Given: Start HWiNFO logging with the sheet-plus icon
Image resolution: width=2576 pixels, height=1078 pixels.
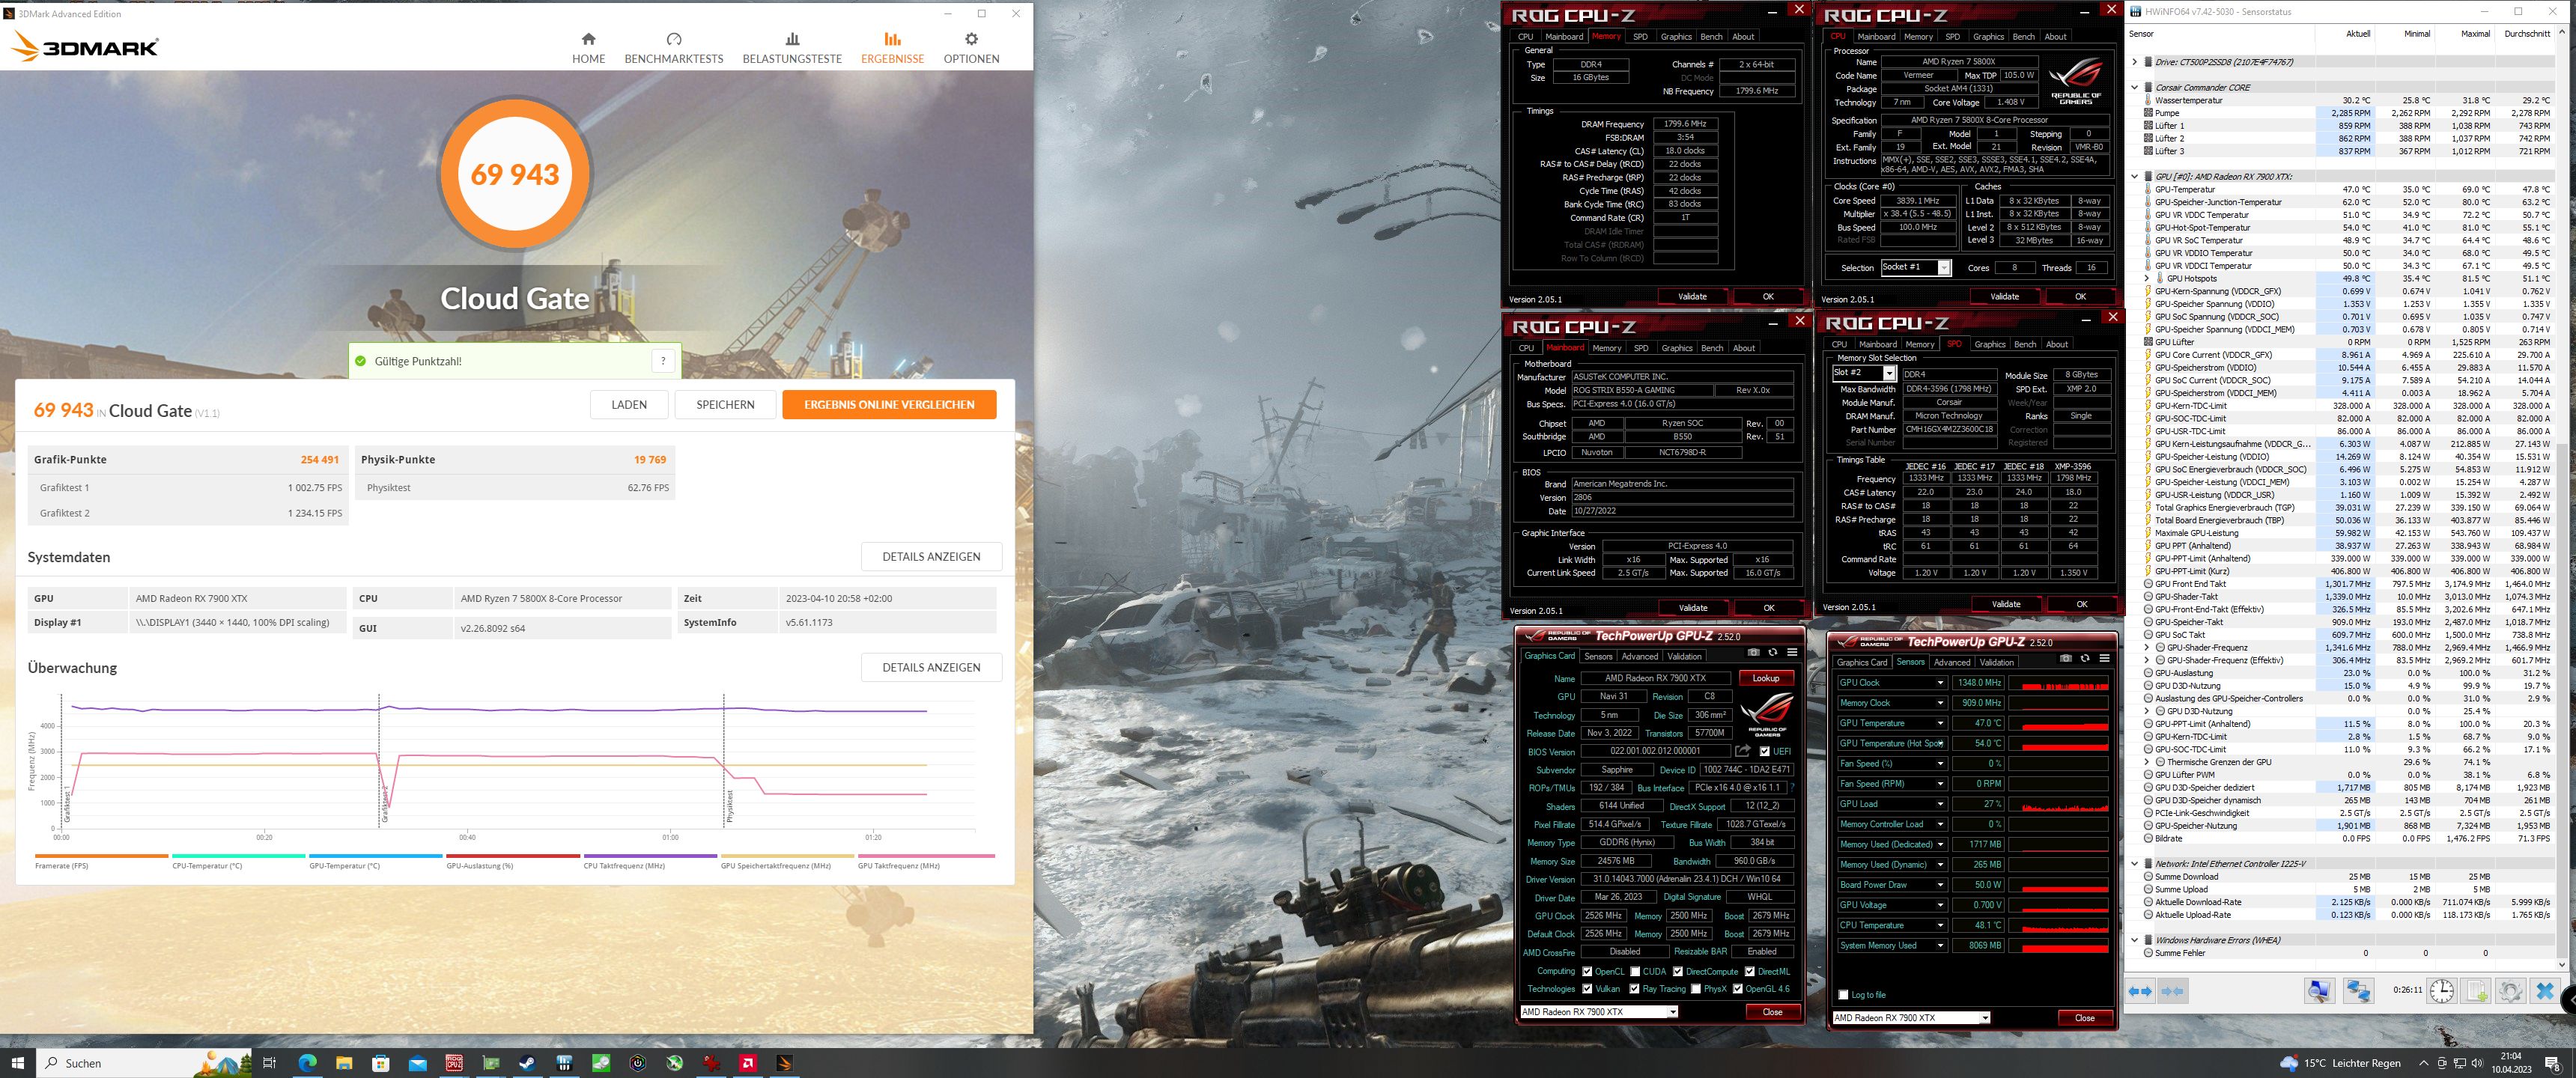Looking at the screenshot, I should (x=2476, y=991).
